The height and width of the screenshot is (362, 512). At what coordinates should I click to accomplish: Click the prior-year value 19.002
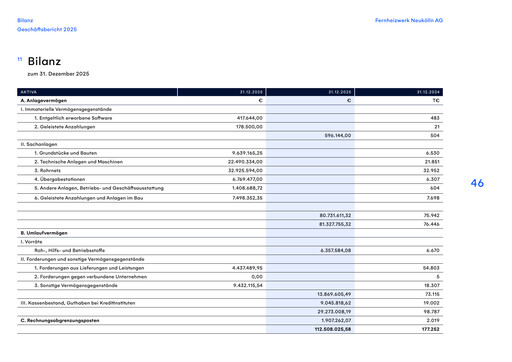pos(432,303)
